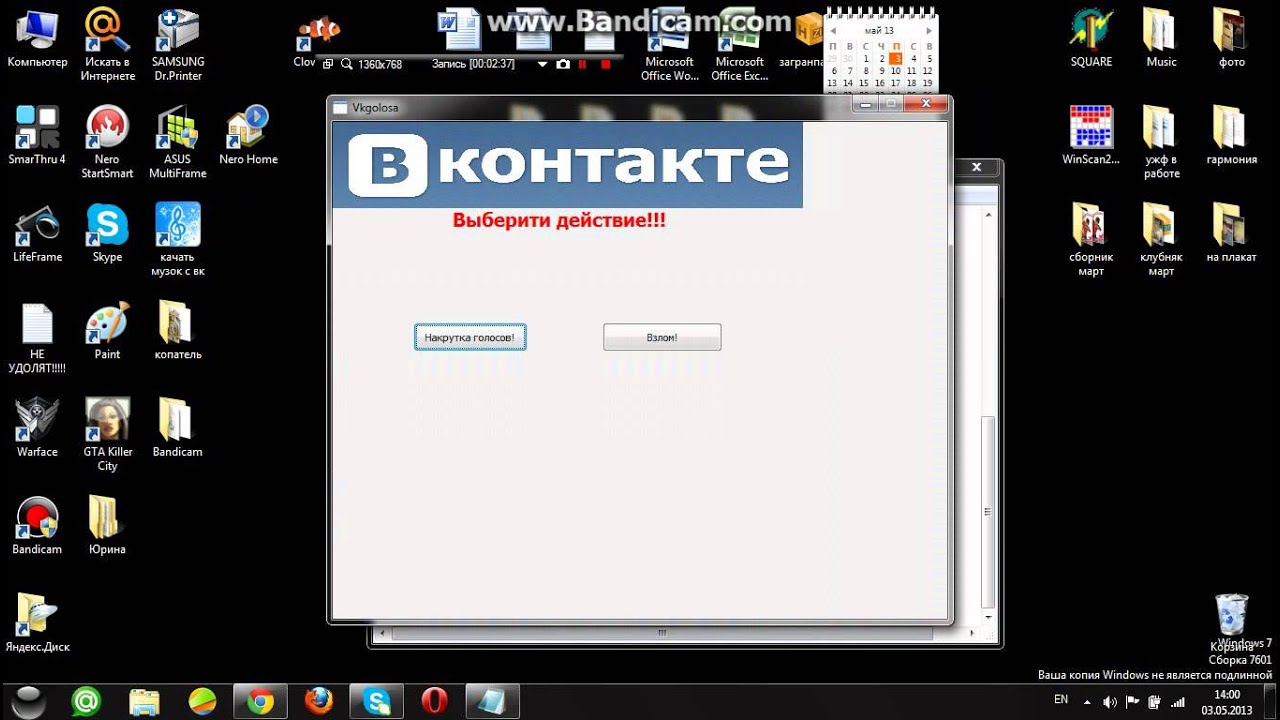Open на плакат folder

tap(1232, 234)
